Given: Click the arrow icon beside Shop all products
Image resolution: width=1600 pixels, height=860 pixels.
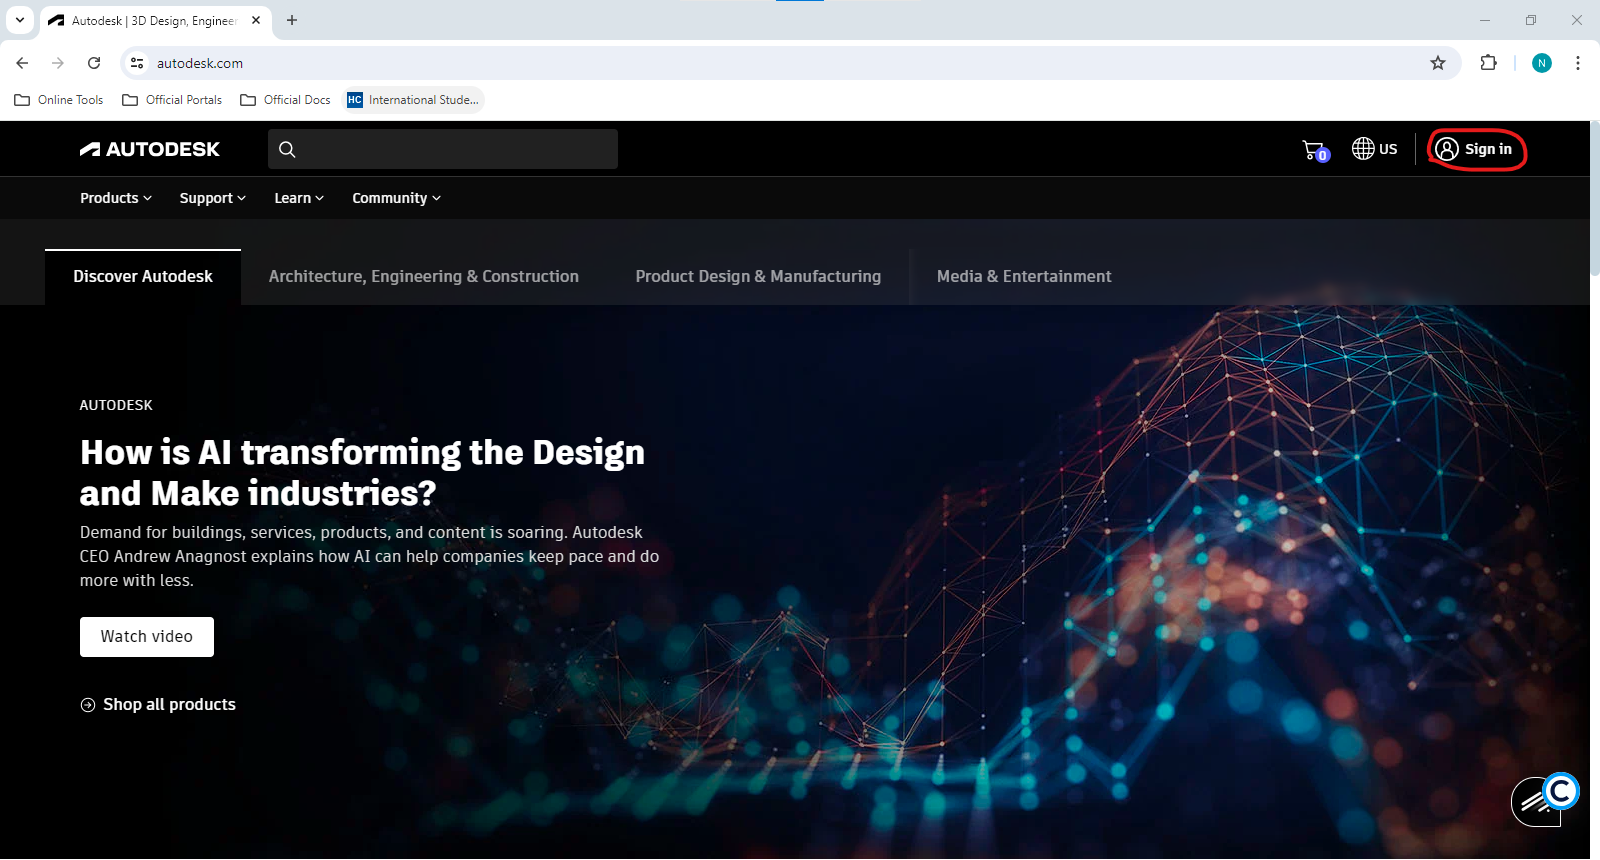Looking at the screenshot, I should pyautogui.click(x=88, y=705).
